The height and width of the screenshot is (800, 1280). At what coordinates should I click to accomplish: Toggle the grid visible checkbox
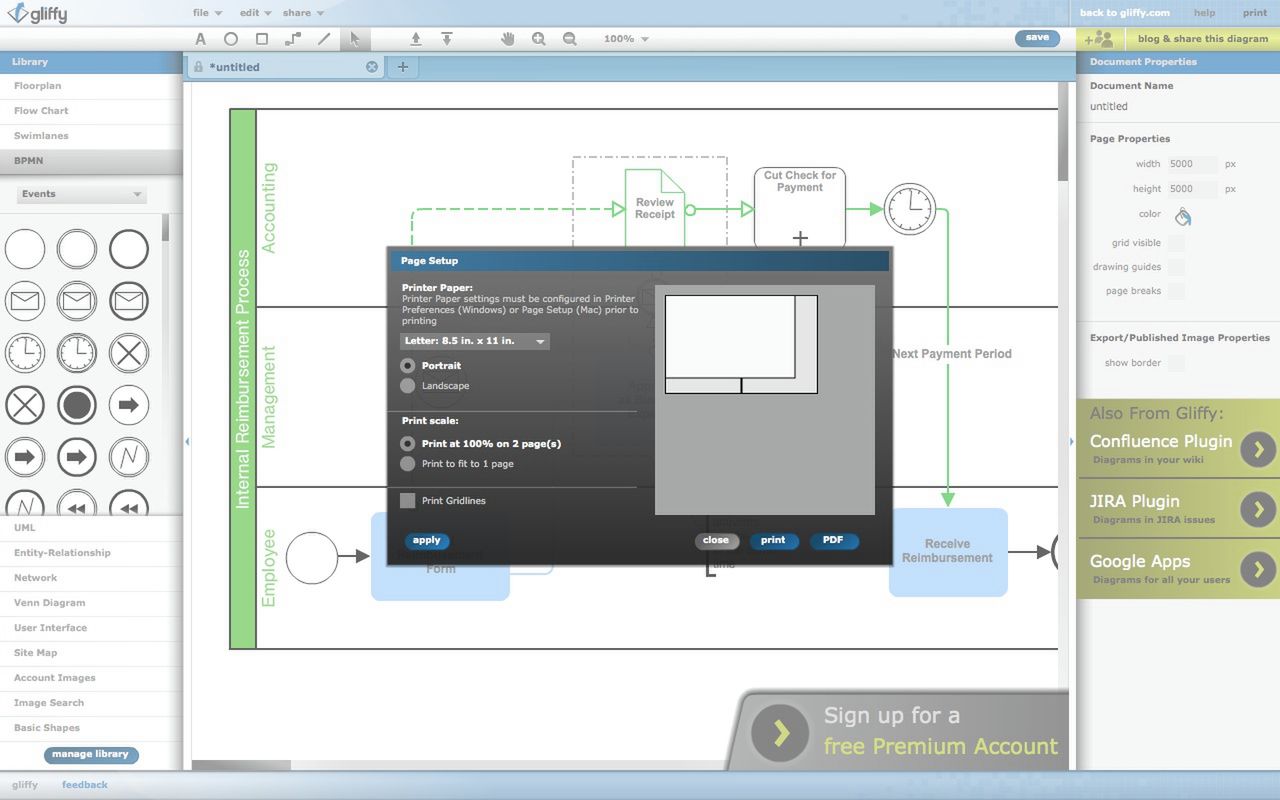point(1176,243)
